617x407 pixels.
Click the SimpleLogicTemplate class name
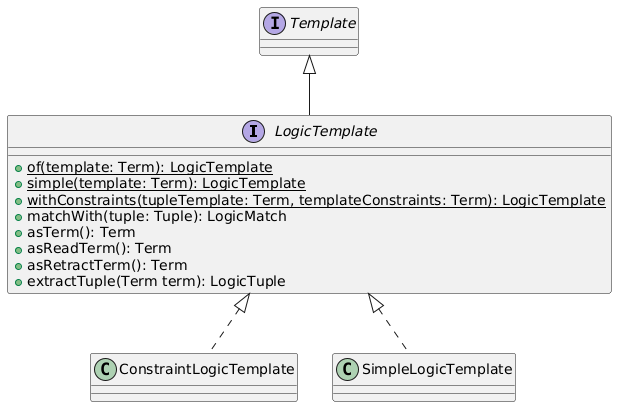(x=436, y=369)
